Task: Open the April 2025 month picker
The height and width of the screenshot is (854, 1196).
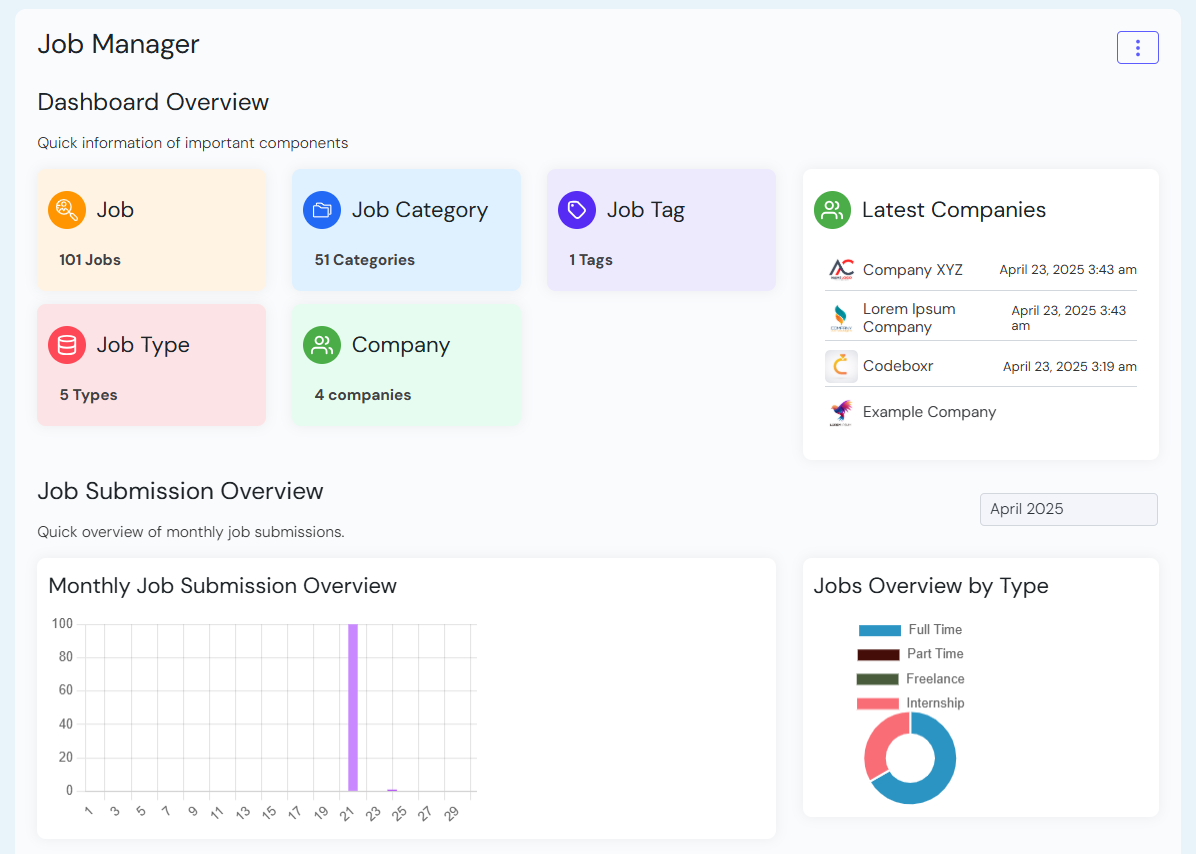Action: tap(1068, 509)
